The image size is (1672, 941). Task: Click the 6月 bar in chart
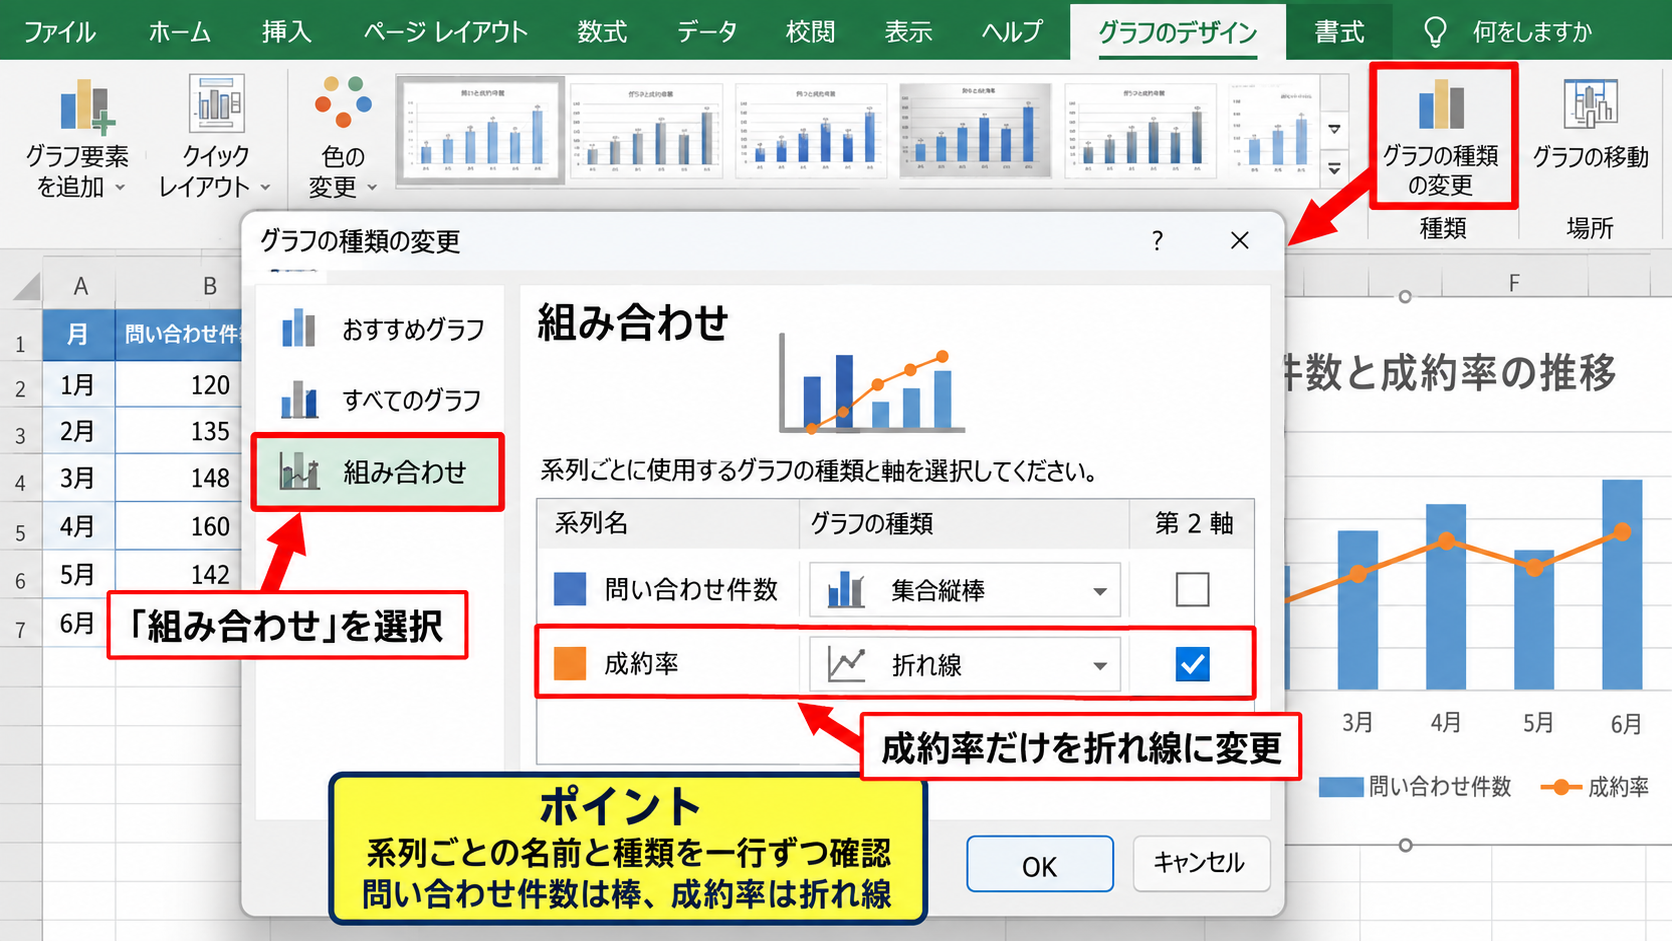(1622, 584)
